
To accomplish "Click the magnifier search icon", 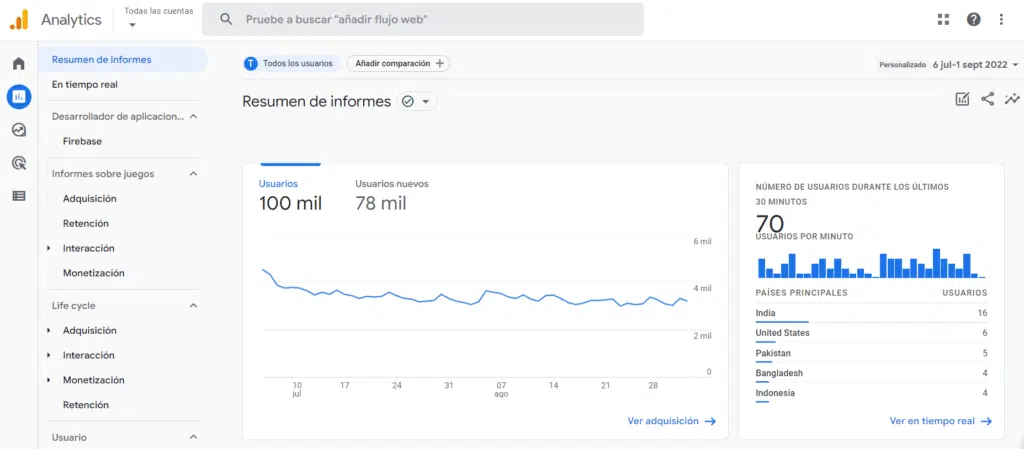I will click(226, 20).
